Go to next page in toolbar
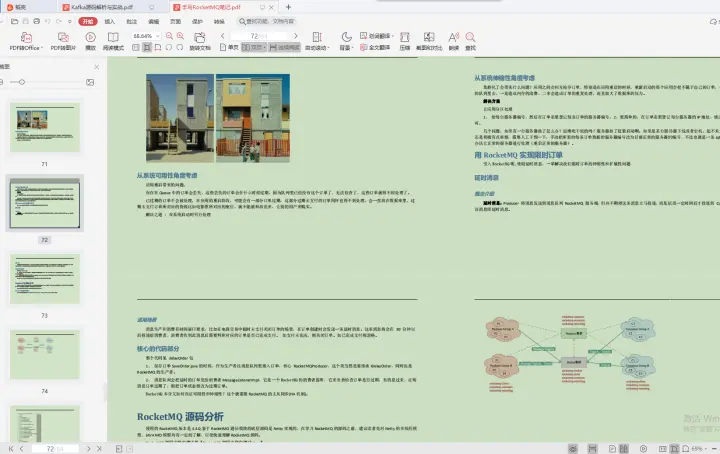This screenshot has height=454, width=720. coord(296,36)
